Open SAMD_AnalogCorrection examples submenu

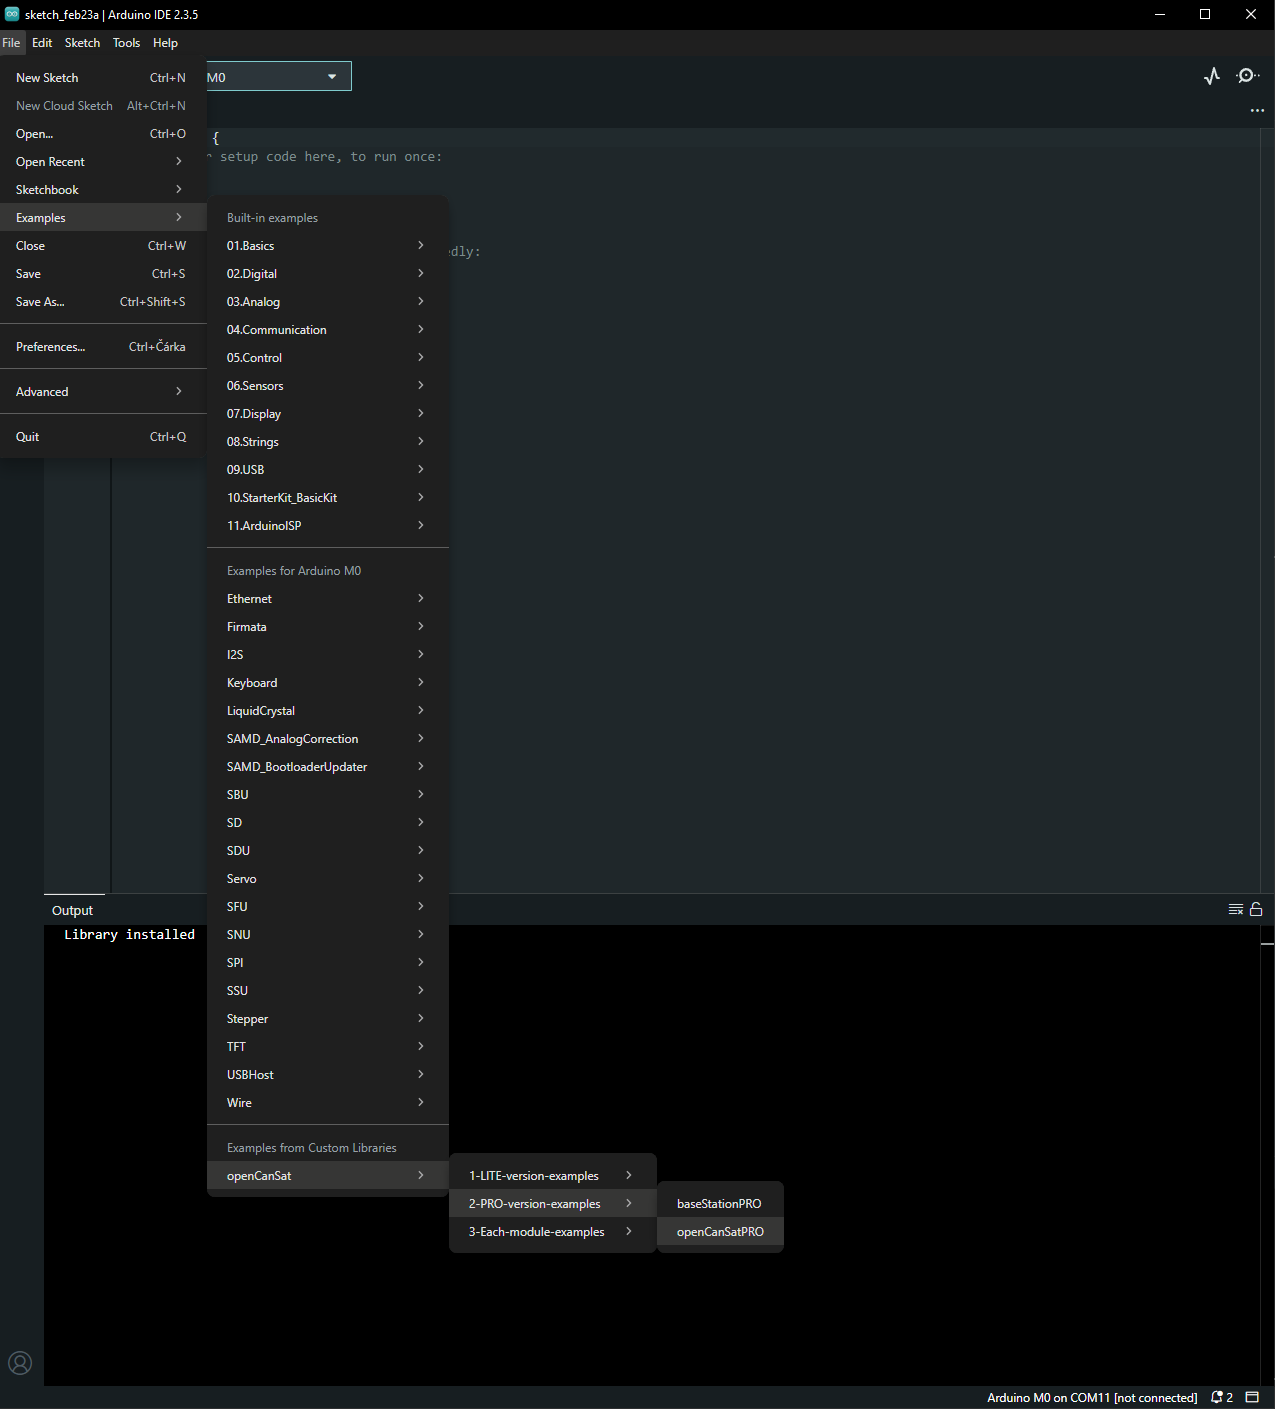pos(328,739)
